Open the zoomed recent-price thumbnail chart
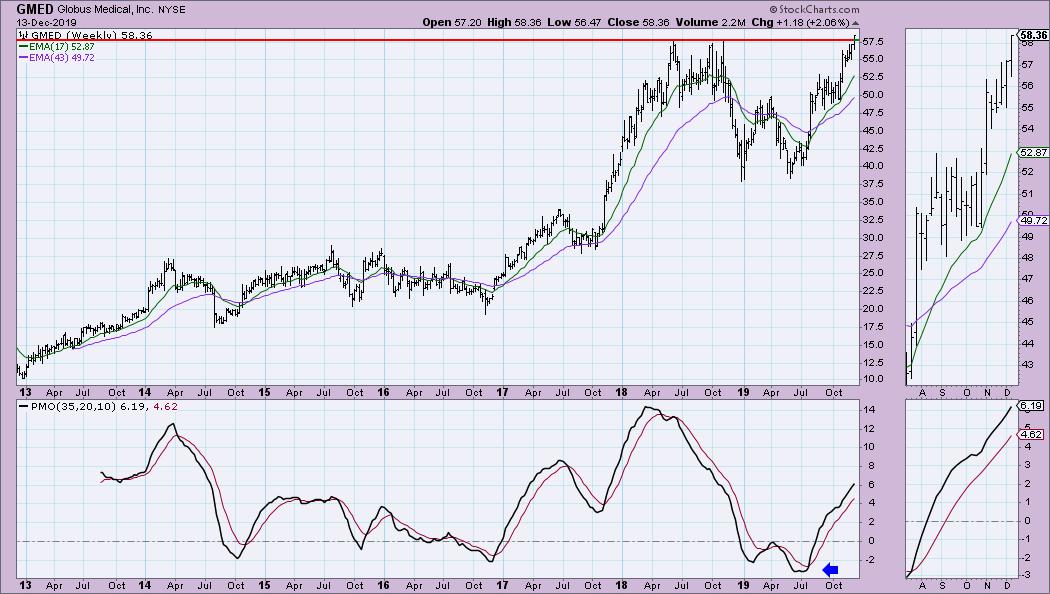The image size is (1050, 594). [961, 207]
